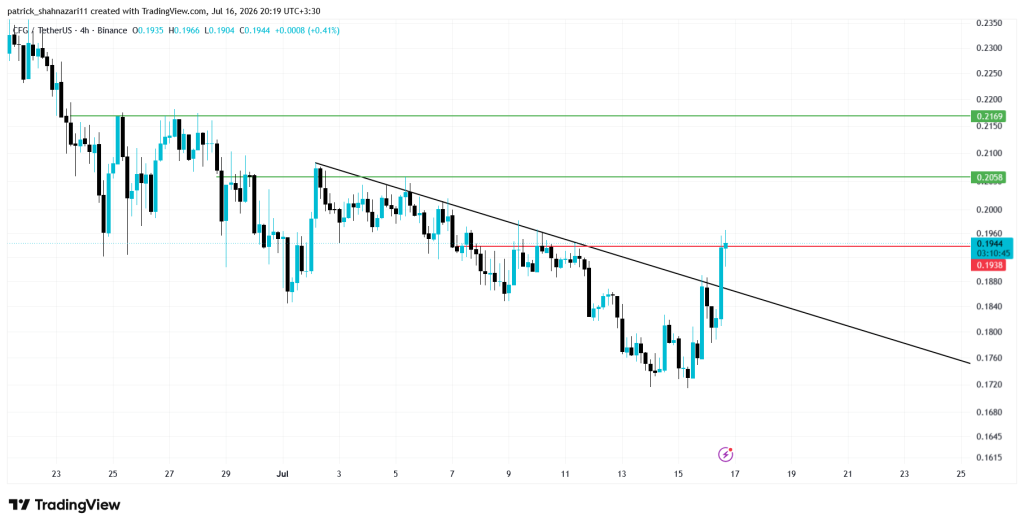
Task: Select the black descending trendline
Action: pyautogui.click(x=643, y=263)
